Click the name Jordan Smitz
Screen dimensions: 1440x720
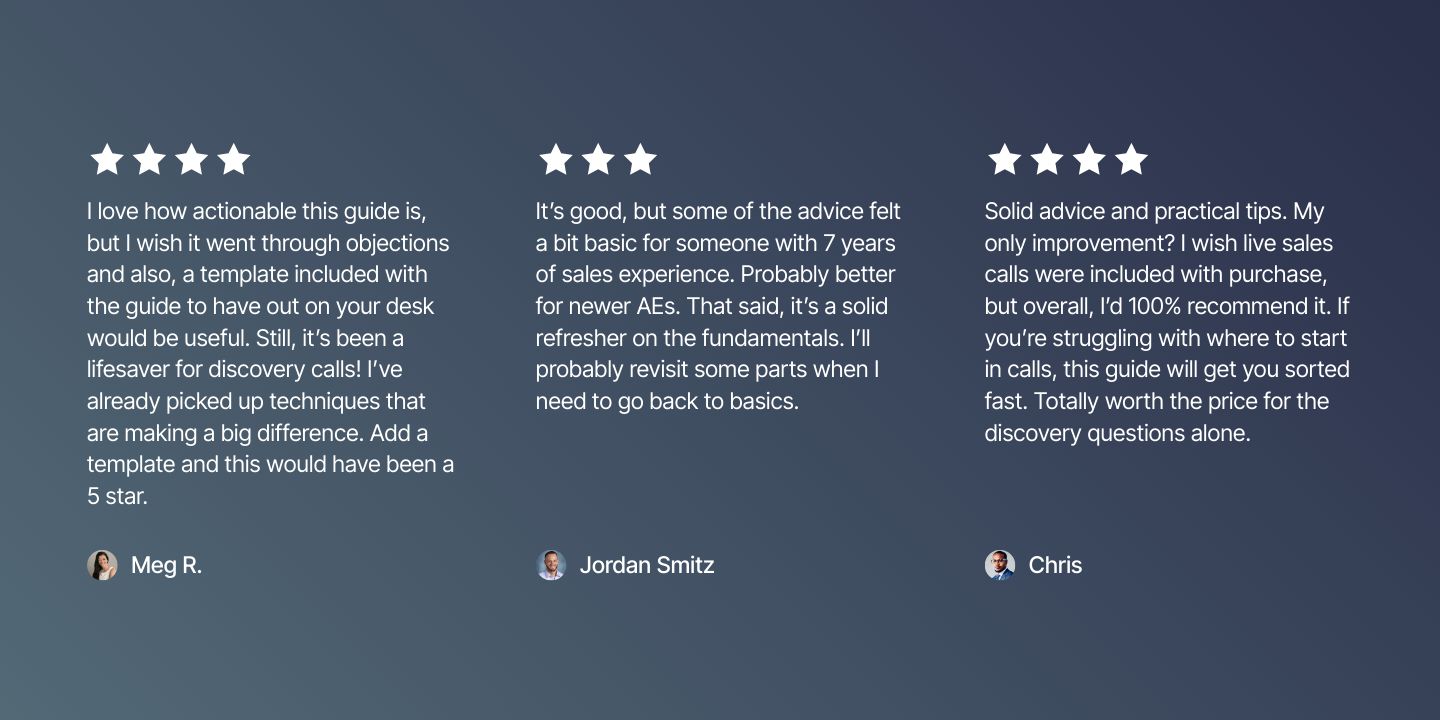[647, 565]
